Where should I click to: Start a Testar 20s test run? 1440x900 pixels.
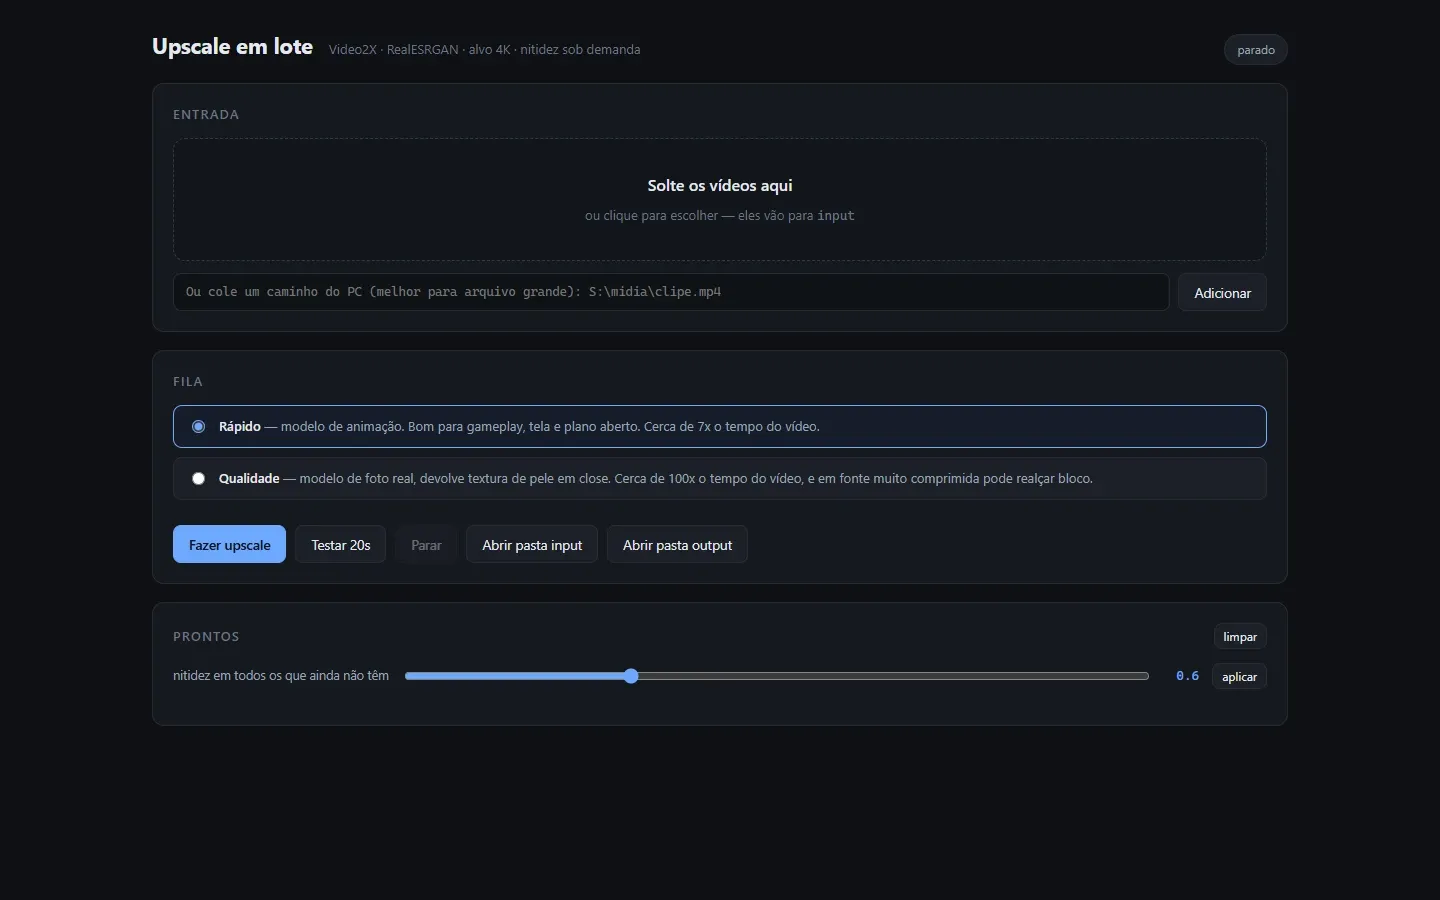pyautogui.click(x=341, y=545)
